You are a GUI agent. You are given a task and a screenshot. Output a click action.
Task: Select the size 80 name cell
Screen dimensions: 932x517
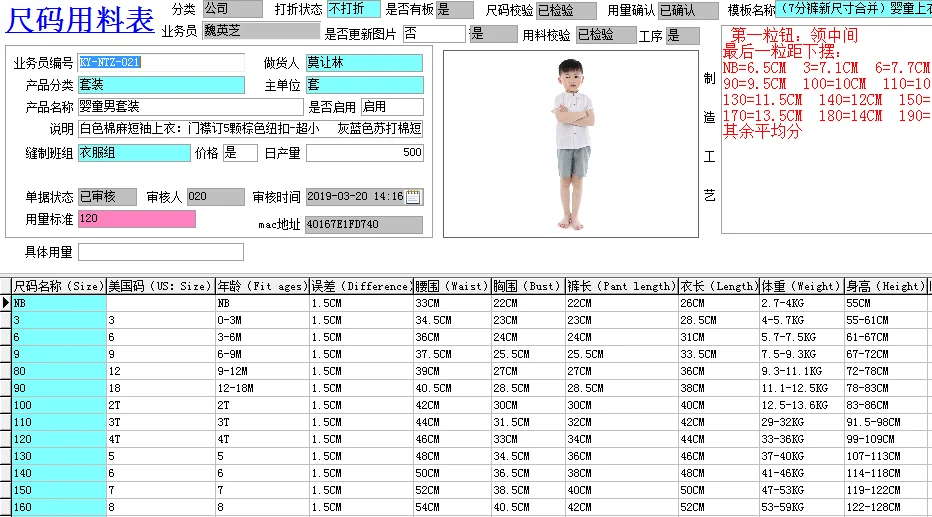(x=59, y=371)
